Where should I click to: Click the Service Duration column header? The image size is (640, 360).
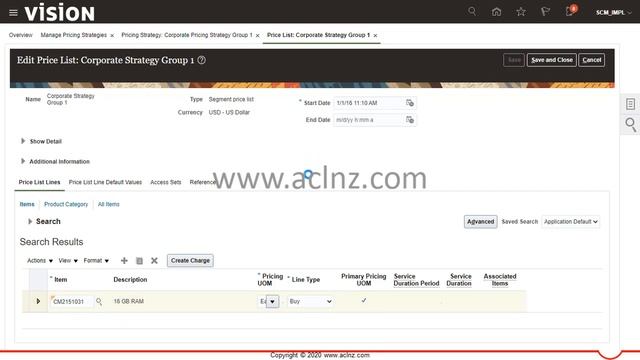pyautogui.click(x=459, y=280)
